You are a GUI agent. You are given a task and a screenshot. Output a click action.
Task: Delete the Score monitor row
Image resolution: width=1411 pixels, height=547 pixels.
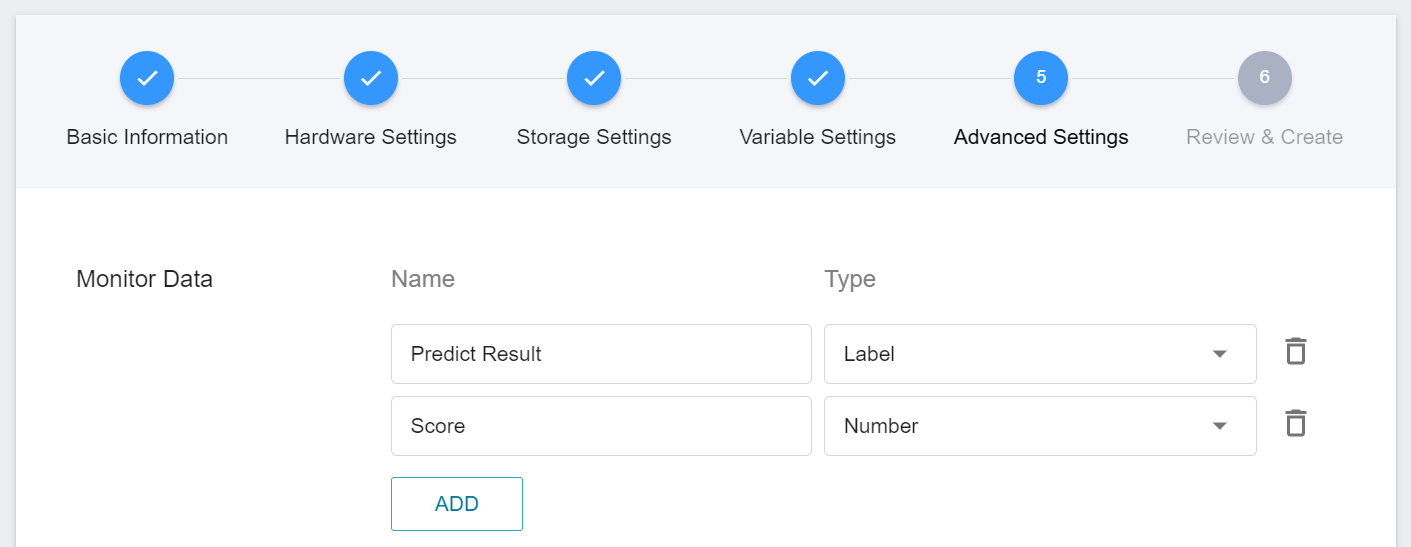coord(1296,424)
